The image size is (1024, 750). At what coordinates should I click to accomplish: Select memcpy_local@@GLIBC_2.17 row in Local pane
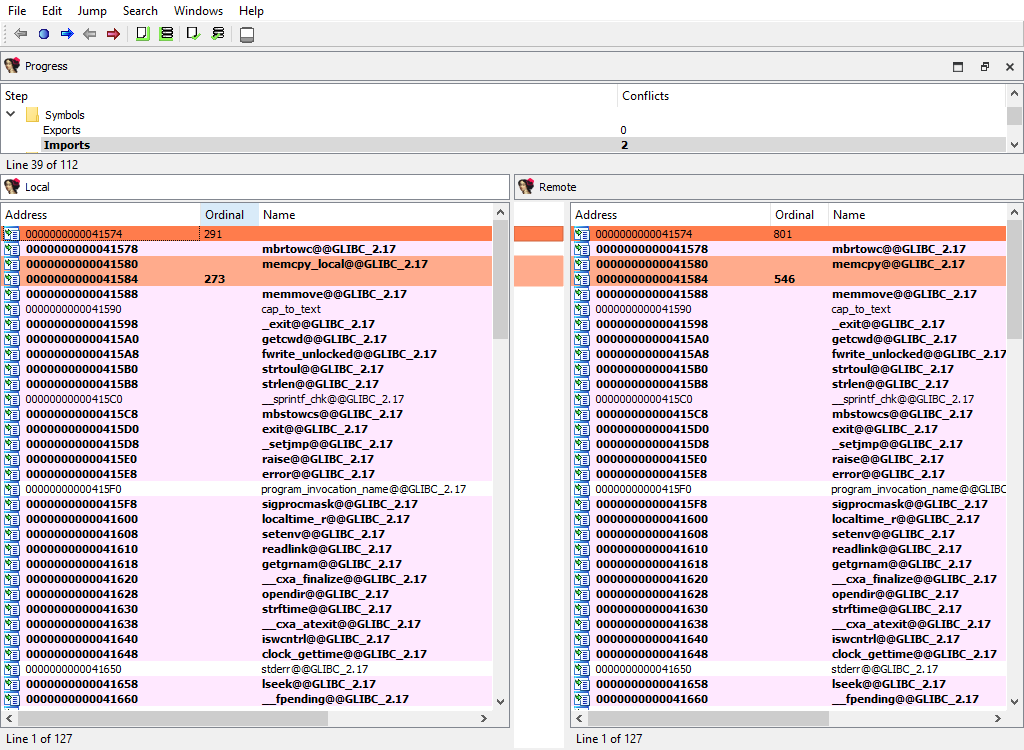(344, 264)
